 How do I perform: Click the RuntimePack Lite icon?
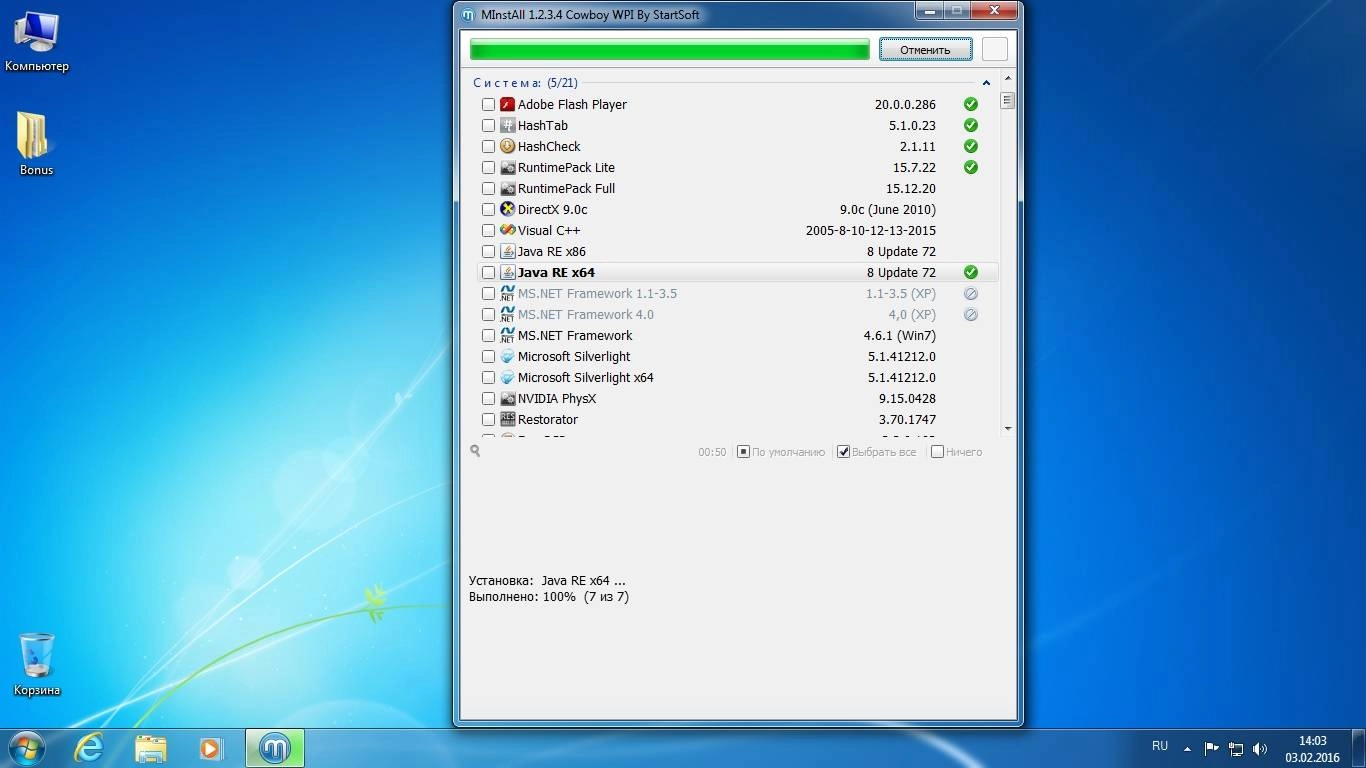coord(507,167)
